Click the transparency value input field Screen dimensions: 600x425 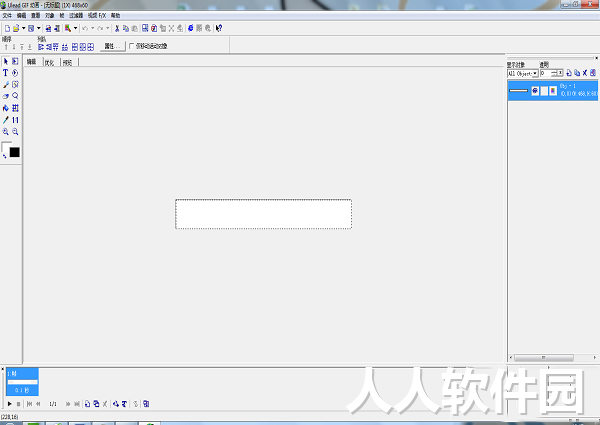[x=546, y=73]
